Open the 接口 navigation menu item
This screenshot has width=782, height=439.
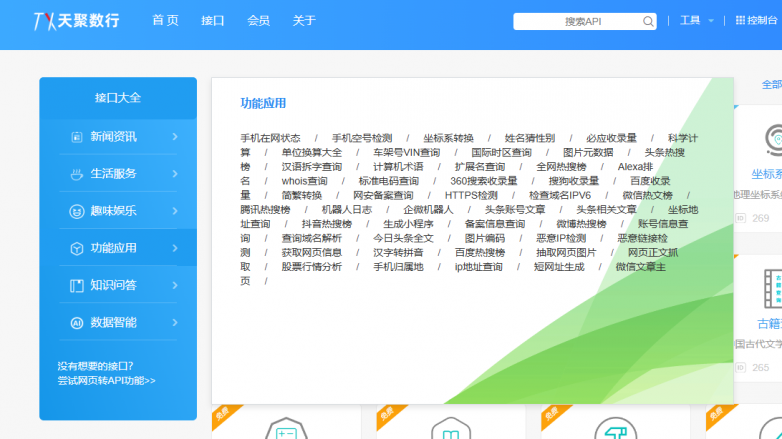tap(212, 20)
